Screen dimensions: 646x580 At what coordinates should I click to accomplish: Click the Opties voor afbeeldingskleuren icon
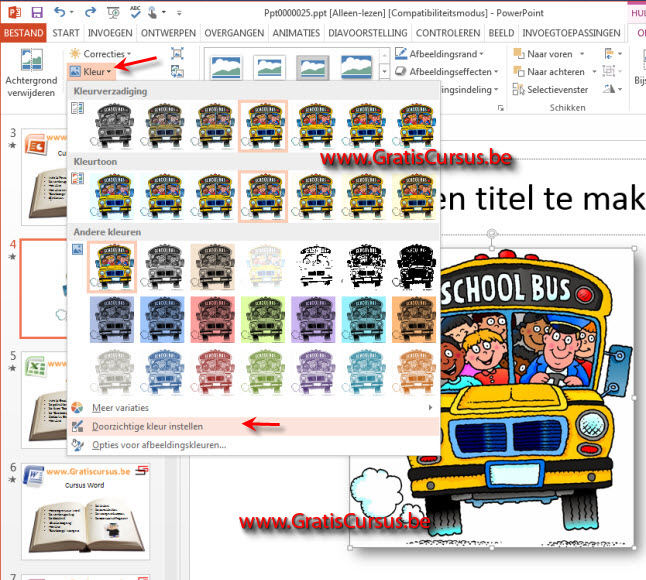coord(77,445)
